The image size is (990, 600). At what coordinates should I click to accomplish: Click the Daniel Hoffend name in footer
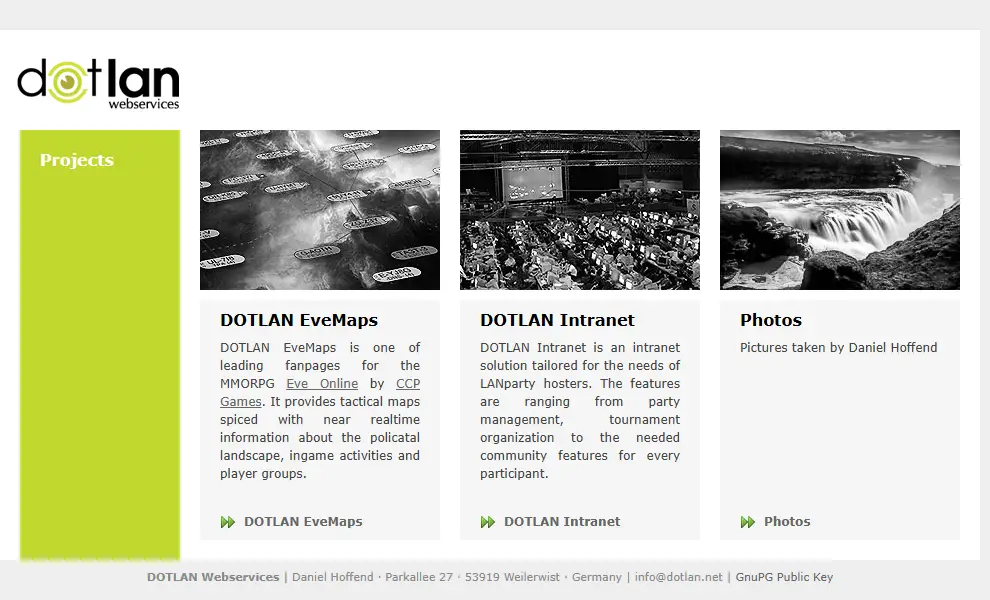click(333, 577)
